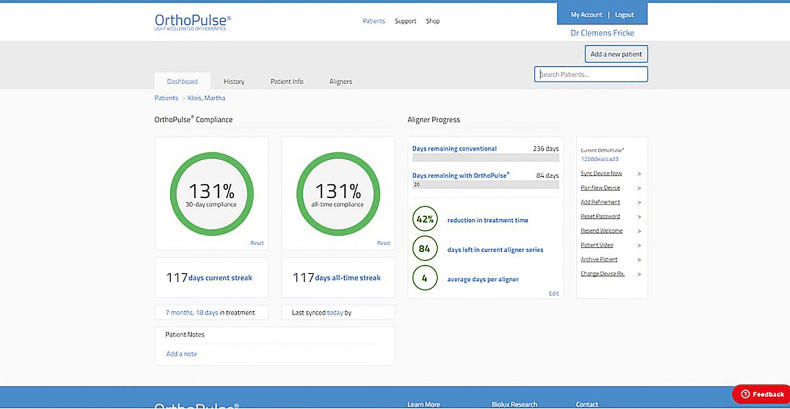Click the 7 months, 18 days text

[x=191, y=313]
